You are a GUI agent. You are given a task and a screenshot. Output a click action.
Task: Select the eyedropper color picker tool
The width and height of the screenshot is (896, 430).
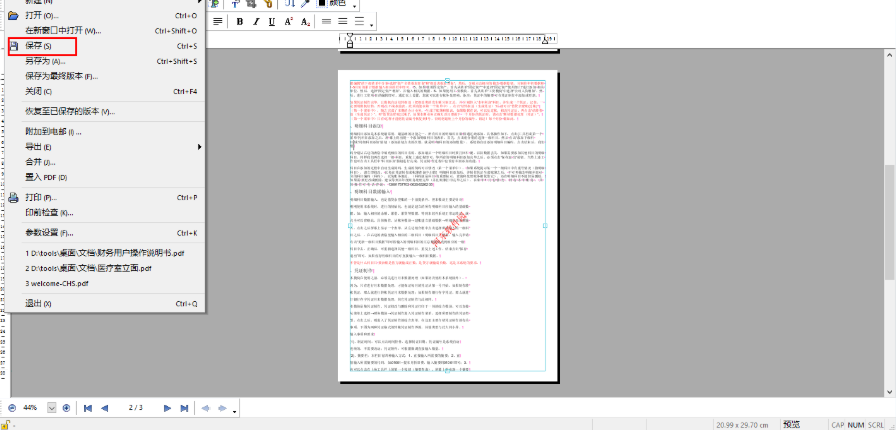pos(306,3)
